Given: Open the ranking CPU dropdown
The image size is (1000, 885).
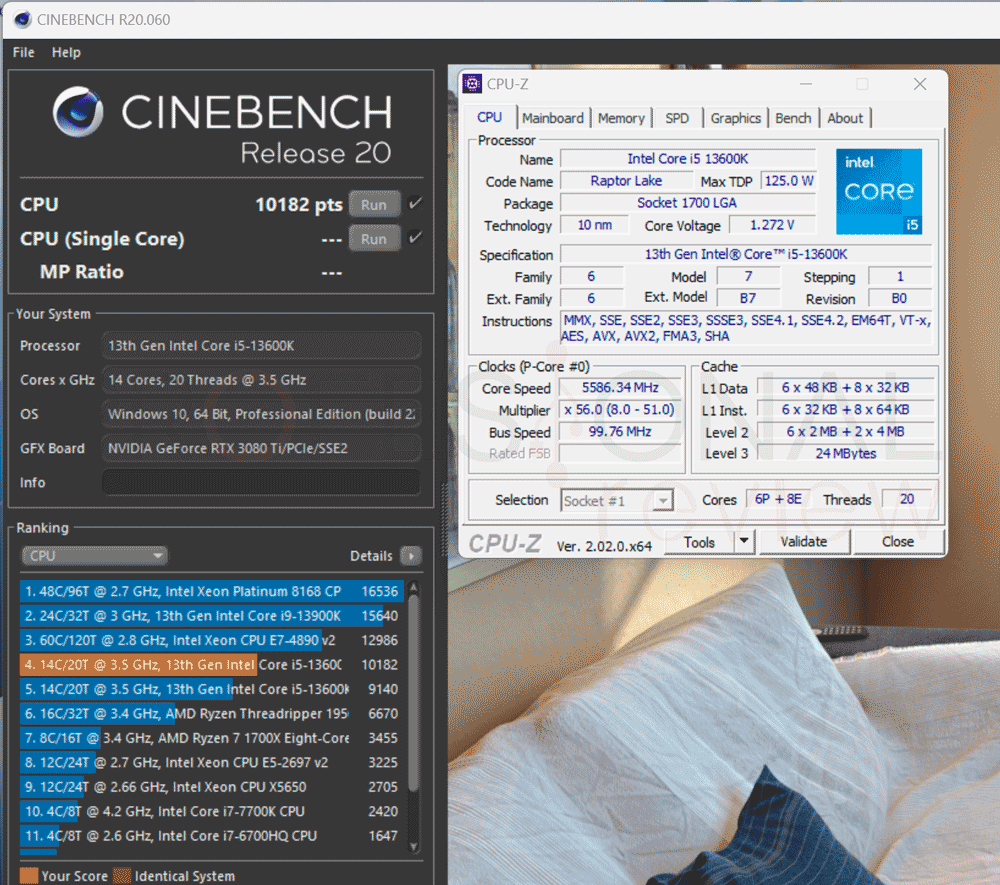Looking at the screenshot, I should 94,556.
